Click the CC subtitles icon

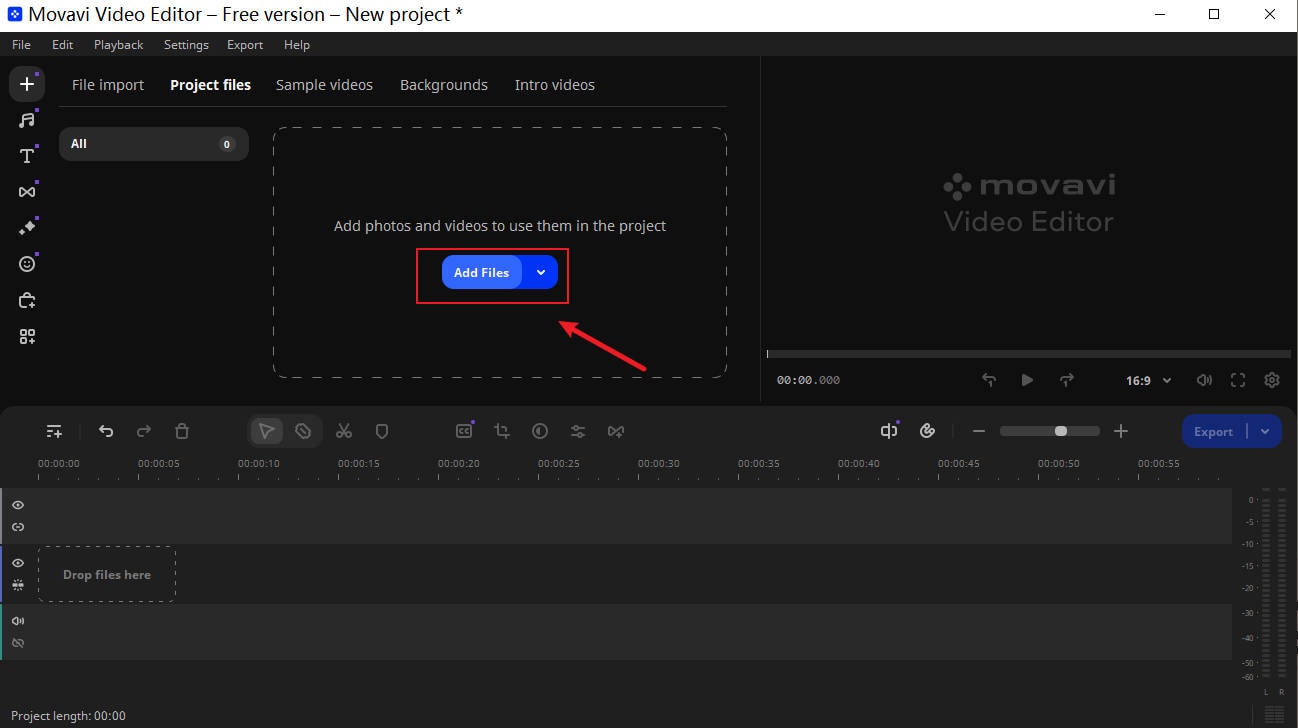tap(464, 431)
